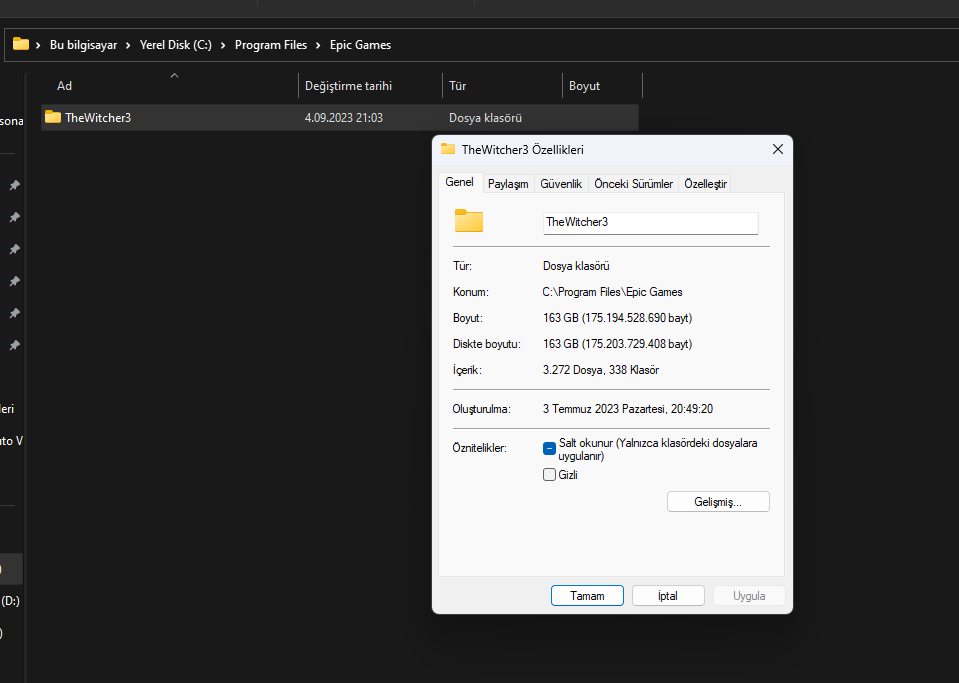Click the Boyut value 163 GB (175.194.528.690 bayt)
The height and width of the screenshot is (683, 959).
click(618, 318)
